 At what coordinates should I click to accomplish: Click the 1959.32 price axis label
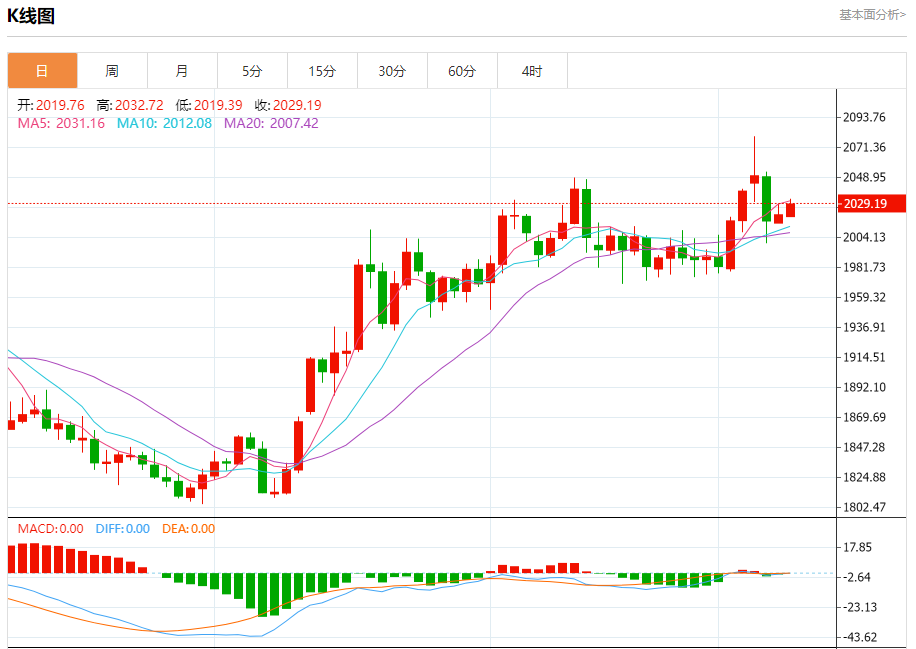point(864,297)
